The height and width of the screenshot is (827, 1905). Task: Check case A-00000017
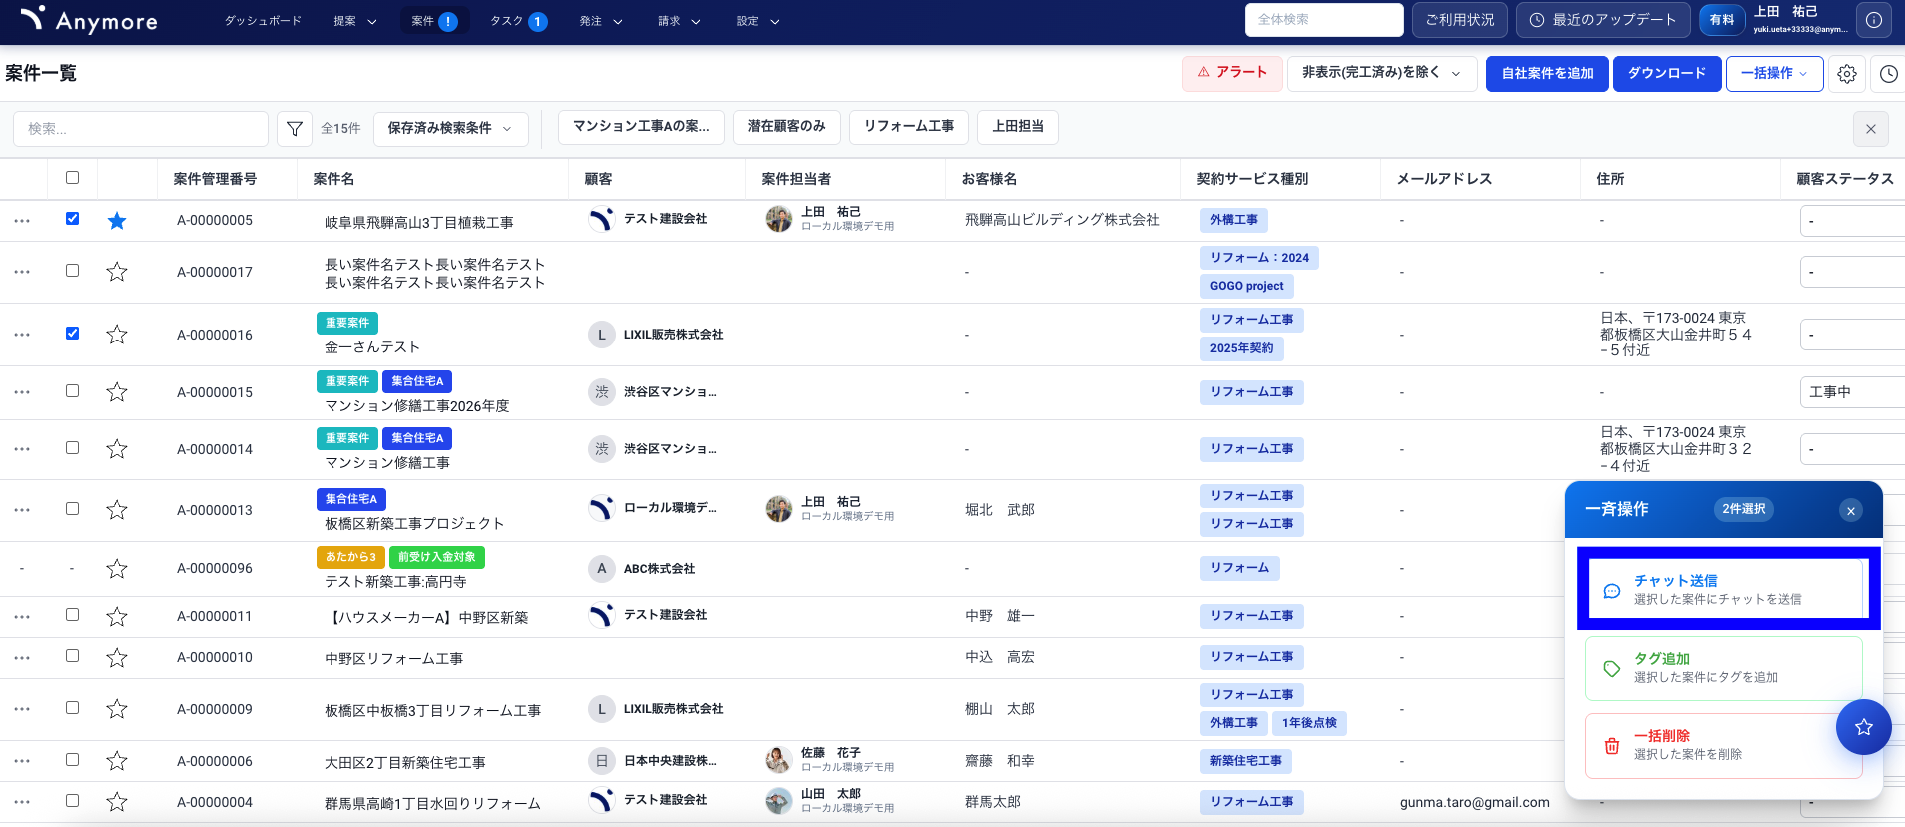click(x=72, y=270)
